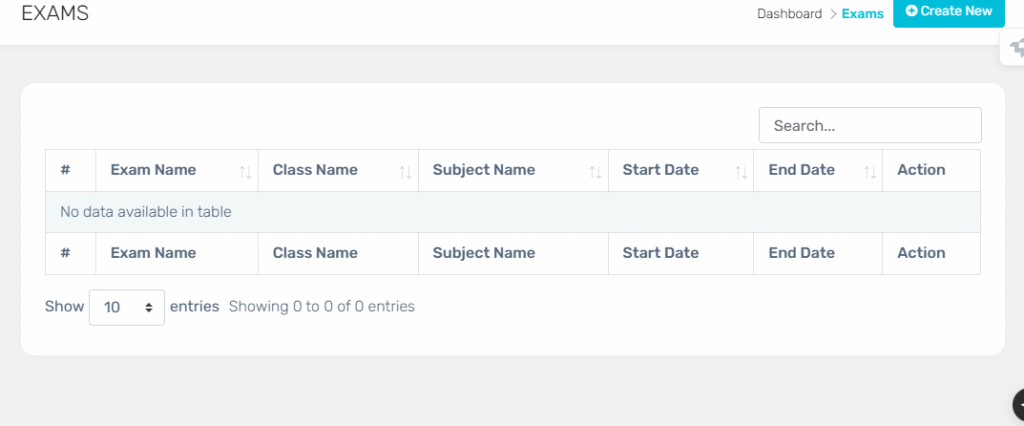Sort by Exam Name arrows icon

click(x=246, y=172)
